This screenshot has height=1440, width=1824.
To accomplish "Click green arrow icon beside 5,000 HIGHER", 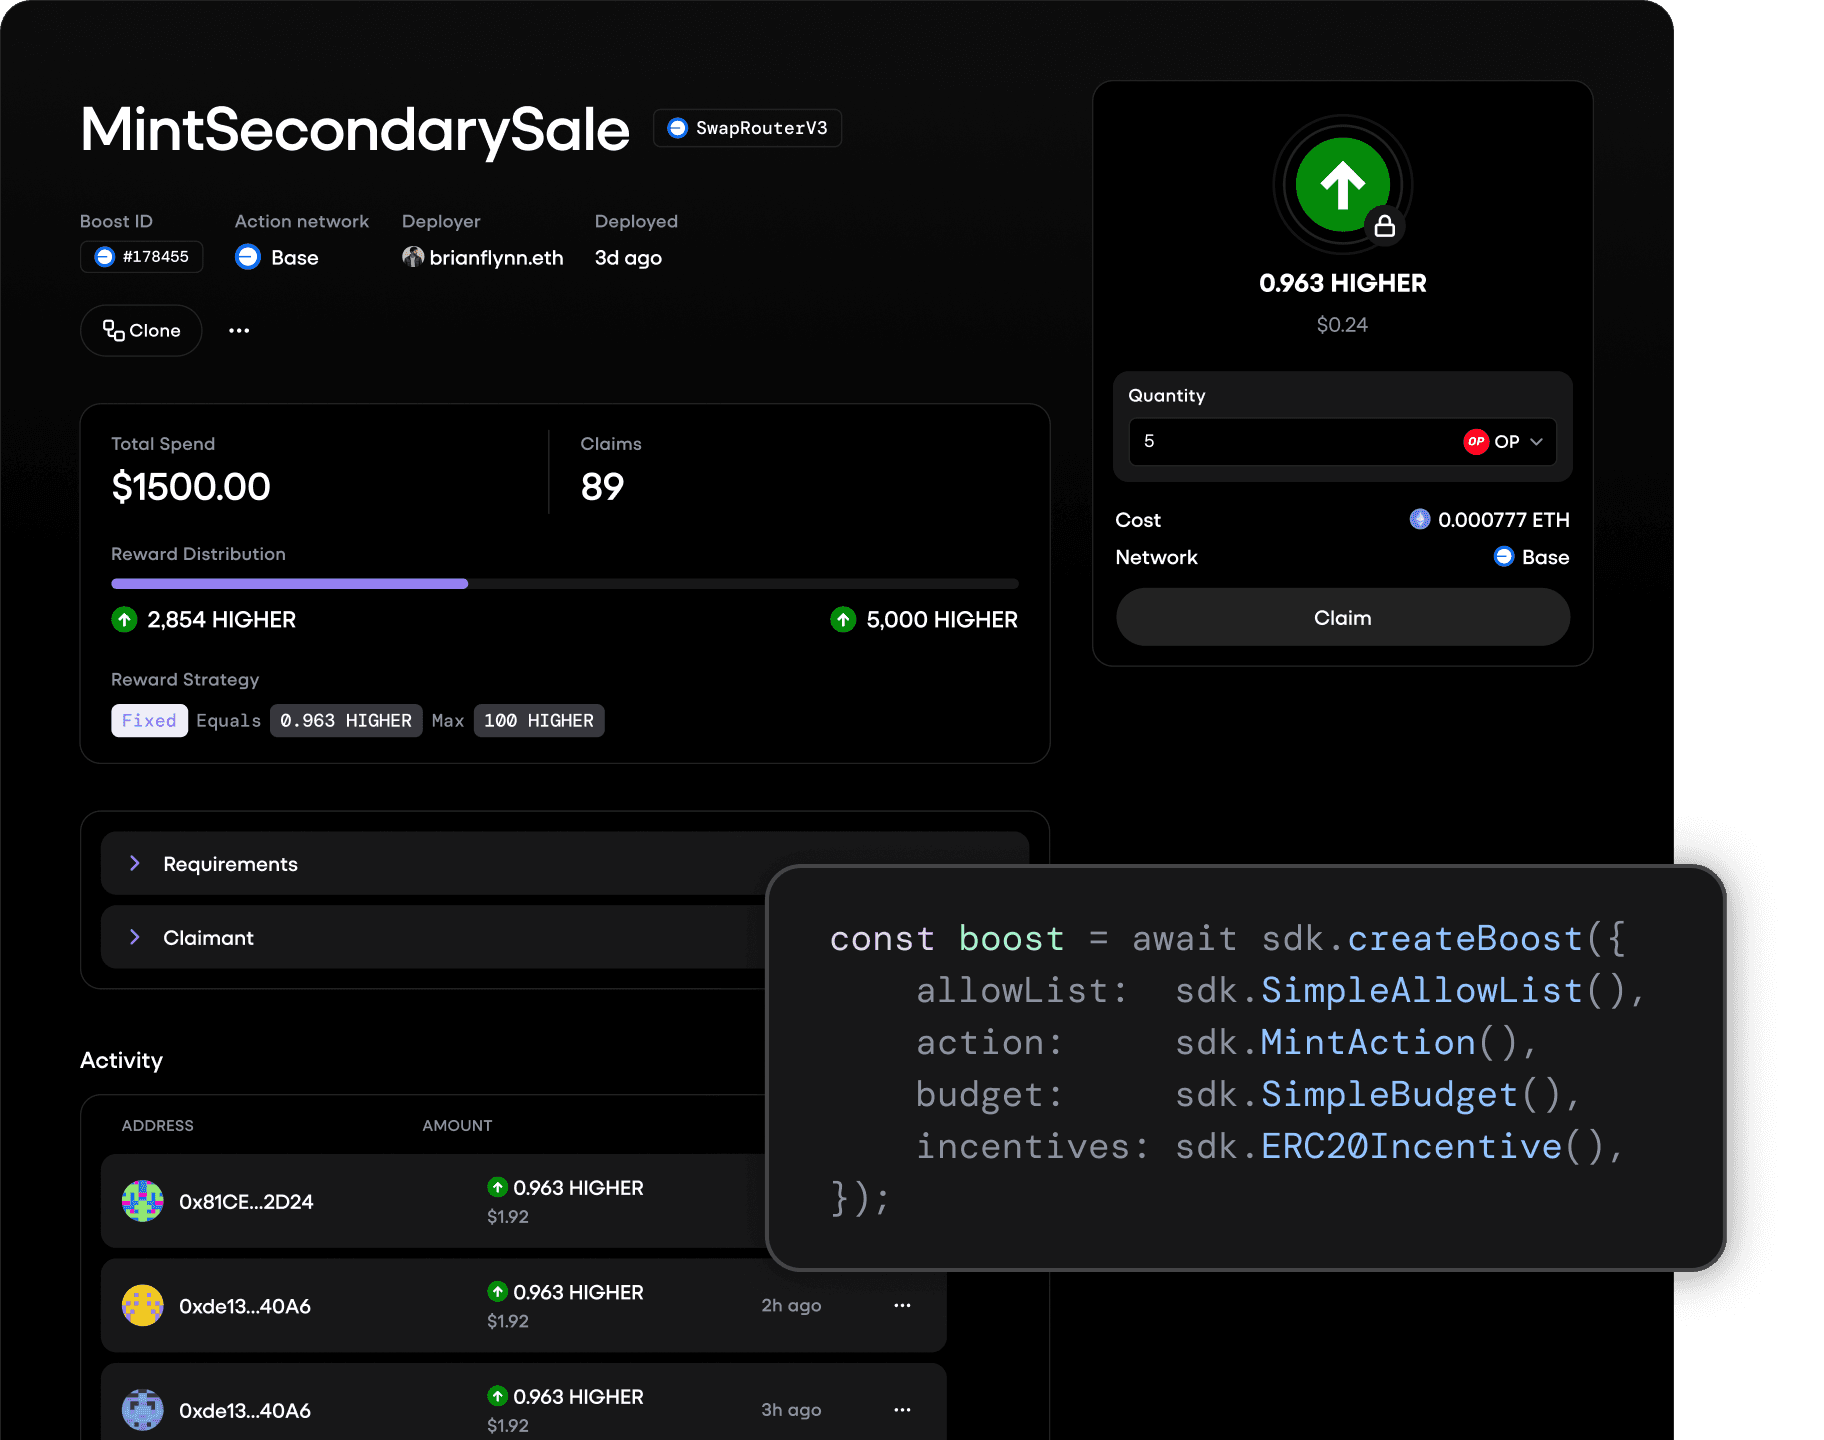I will point(843,620).
